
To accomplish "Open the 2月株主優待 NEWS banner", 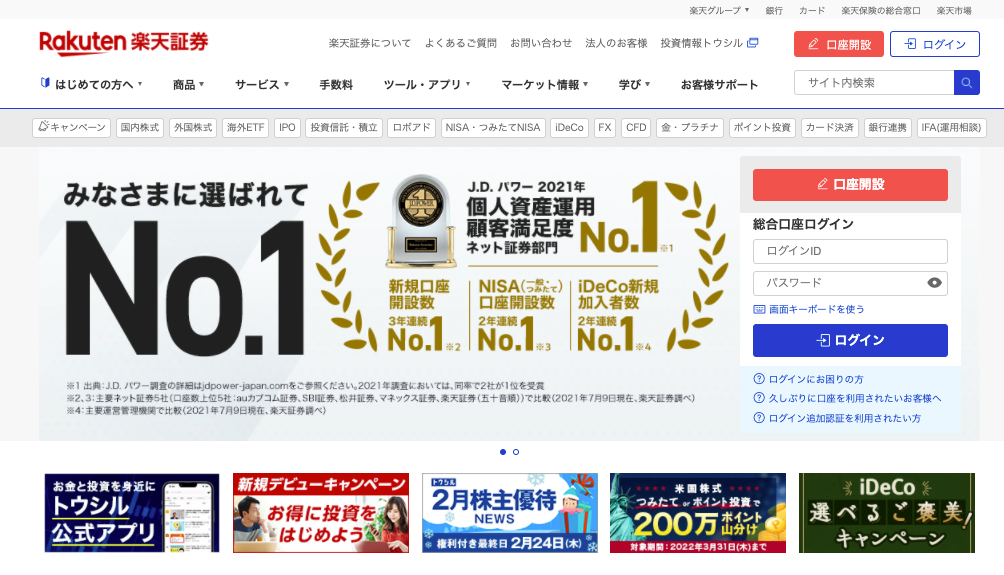I will coord(510,513).
